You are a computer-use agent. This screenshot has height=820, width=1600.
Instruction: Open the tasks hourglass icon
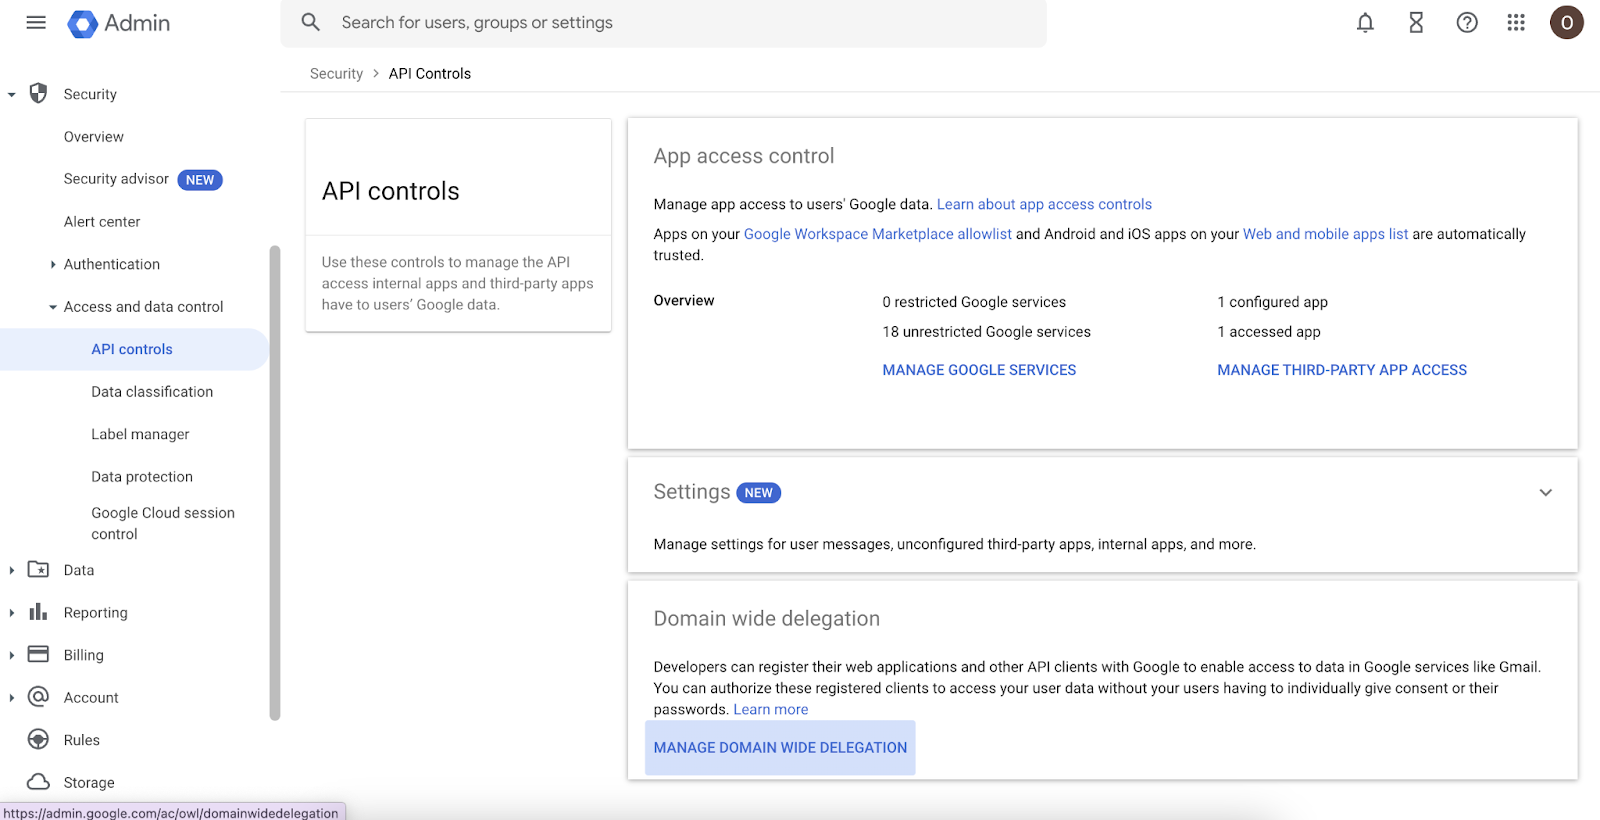(x=1416, y=22)
